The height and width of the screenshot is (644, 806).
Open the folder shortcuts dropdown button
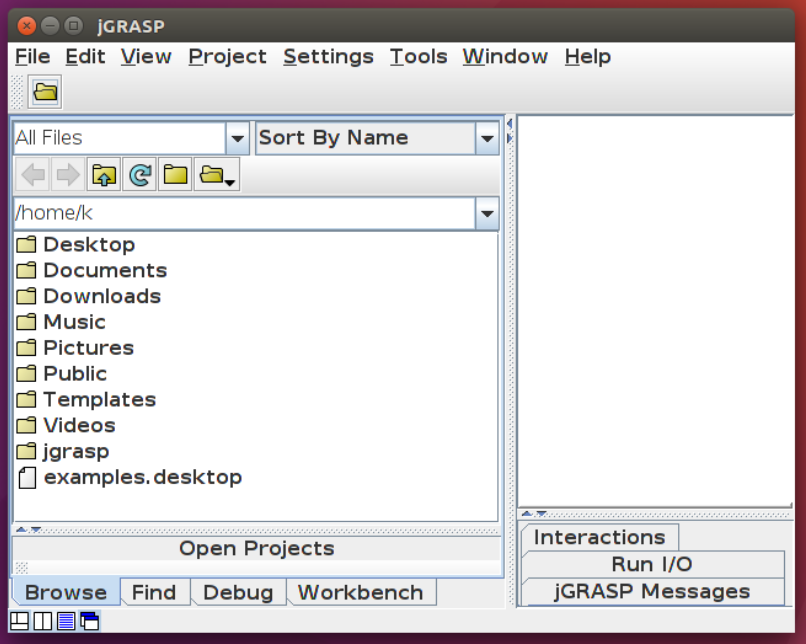217,175
